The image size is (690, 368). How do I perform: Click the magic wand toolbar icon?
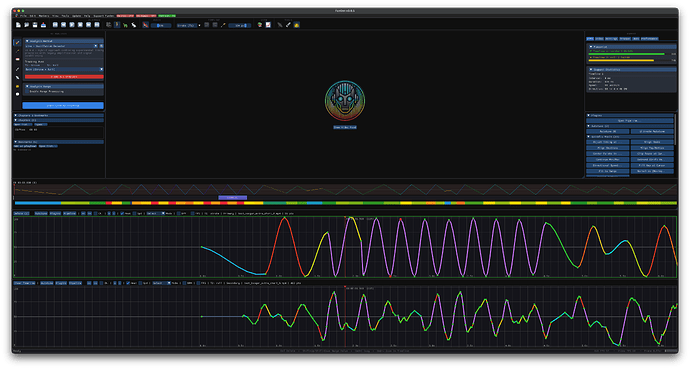[224, 25]
